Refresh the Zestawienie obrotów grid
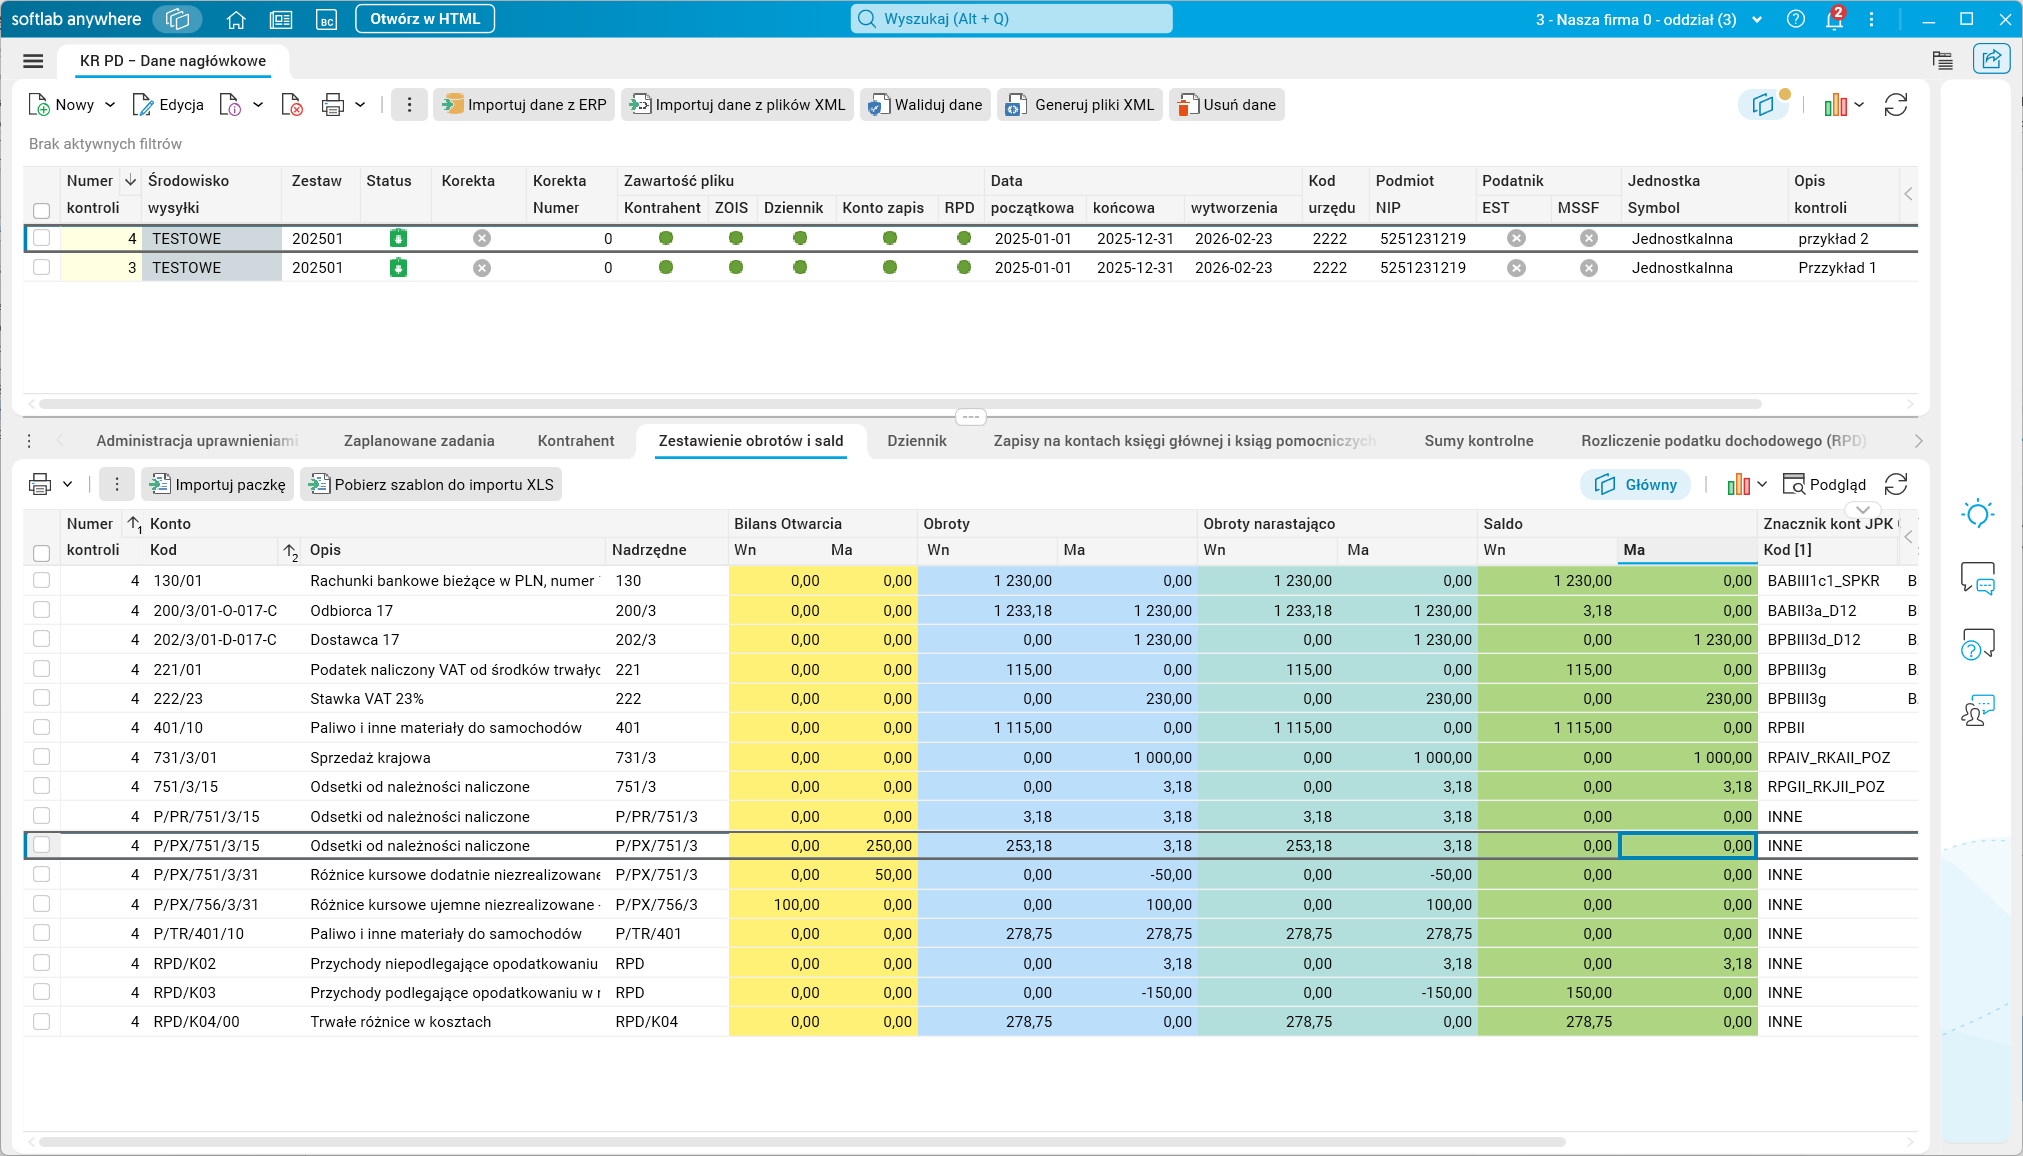The width and height of the screenshot is (2023, 1156). pyautogui.click(x=1896, y=485)
